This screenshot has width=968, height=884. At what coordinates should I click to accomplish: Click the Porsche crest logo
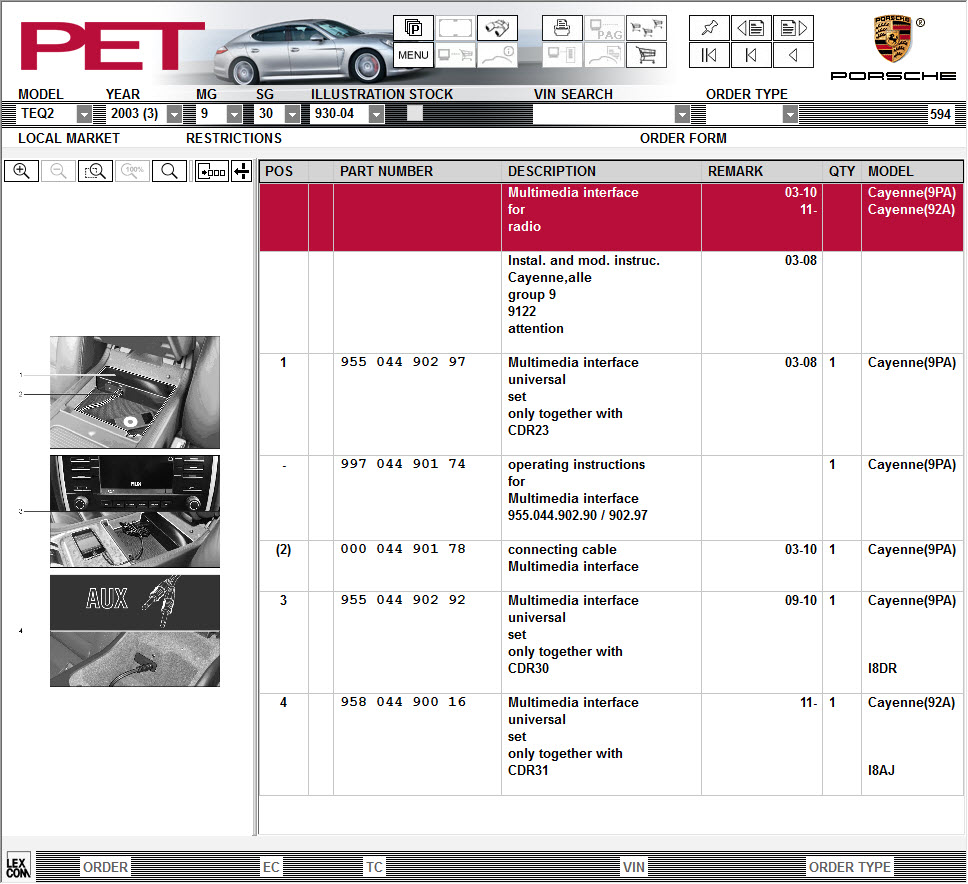point(893,38)
